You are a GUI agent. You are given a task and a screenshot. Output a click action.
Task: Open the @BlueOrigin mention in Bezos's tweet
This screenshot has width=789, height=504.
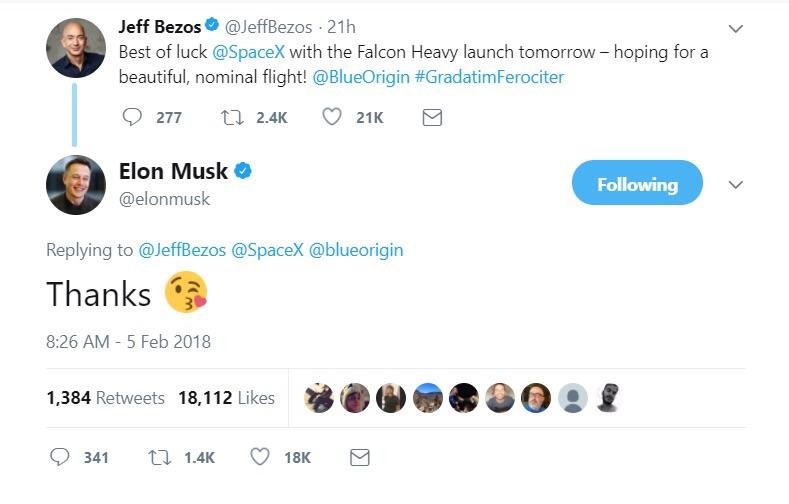tap(360, 76)
